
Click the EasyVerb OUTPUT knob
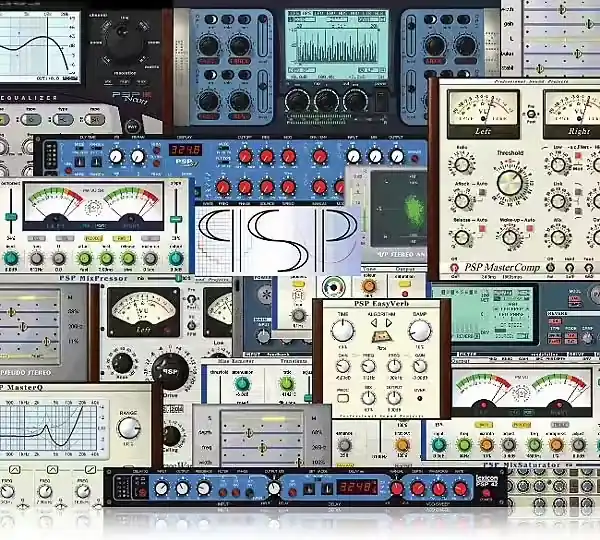394,398
